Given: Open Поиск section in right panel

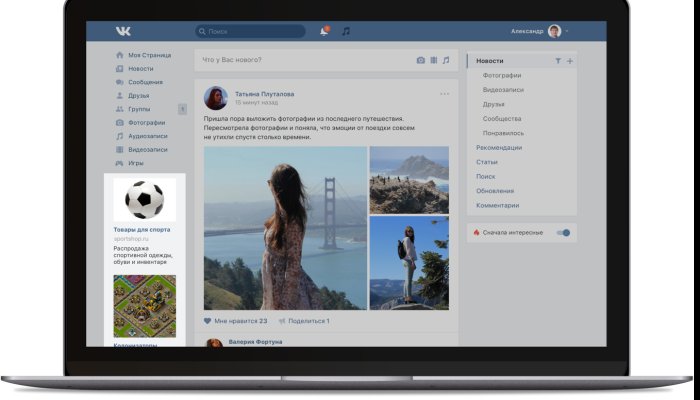Looking at the screenshot, I should tap(485, 176).
